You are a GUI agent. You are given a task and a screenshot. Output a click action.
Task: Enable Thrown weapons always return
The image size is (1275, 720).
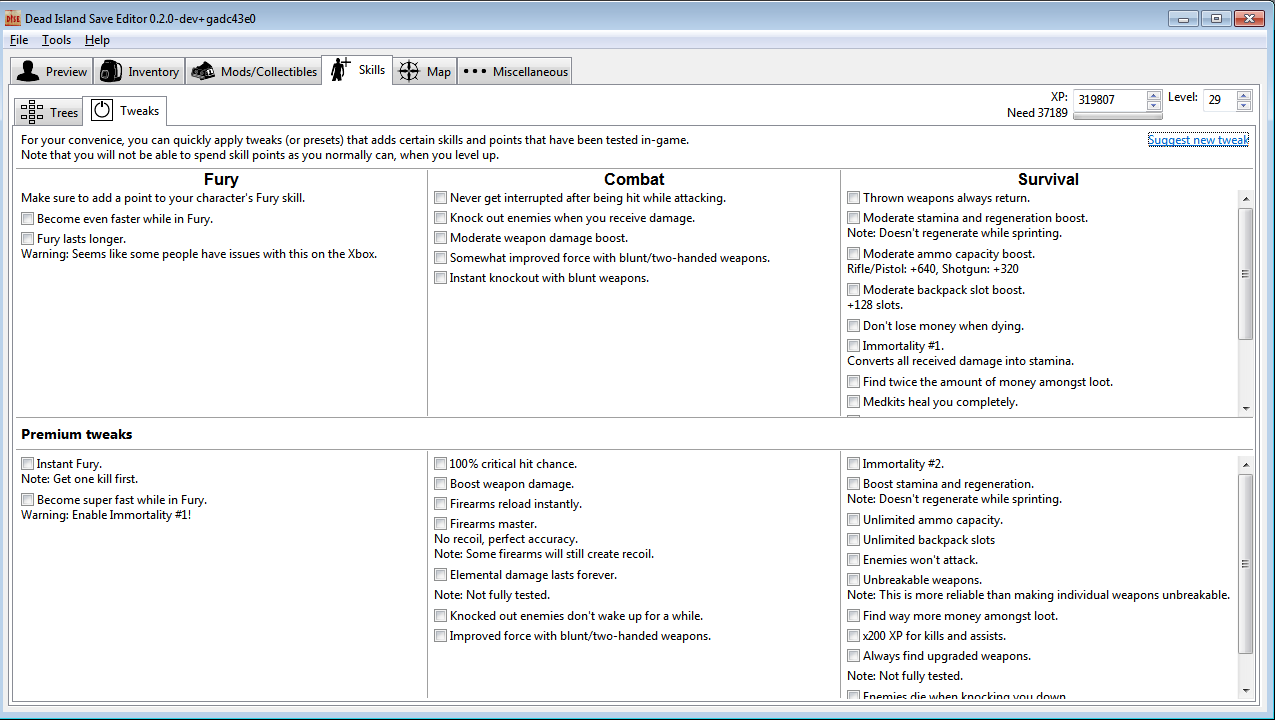pyautogui.click(x=854, y=198)
